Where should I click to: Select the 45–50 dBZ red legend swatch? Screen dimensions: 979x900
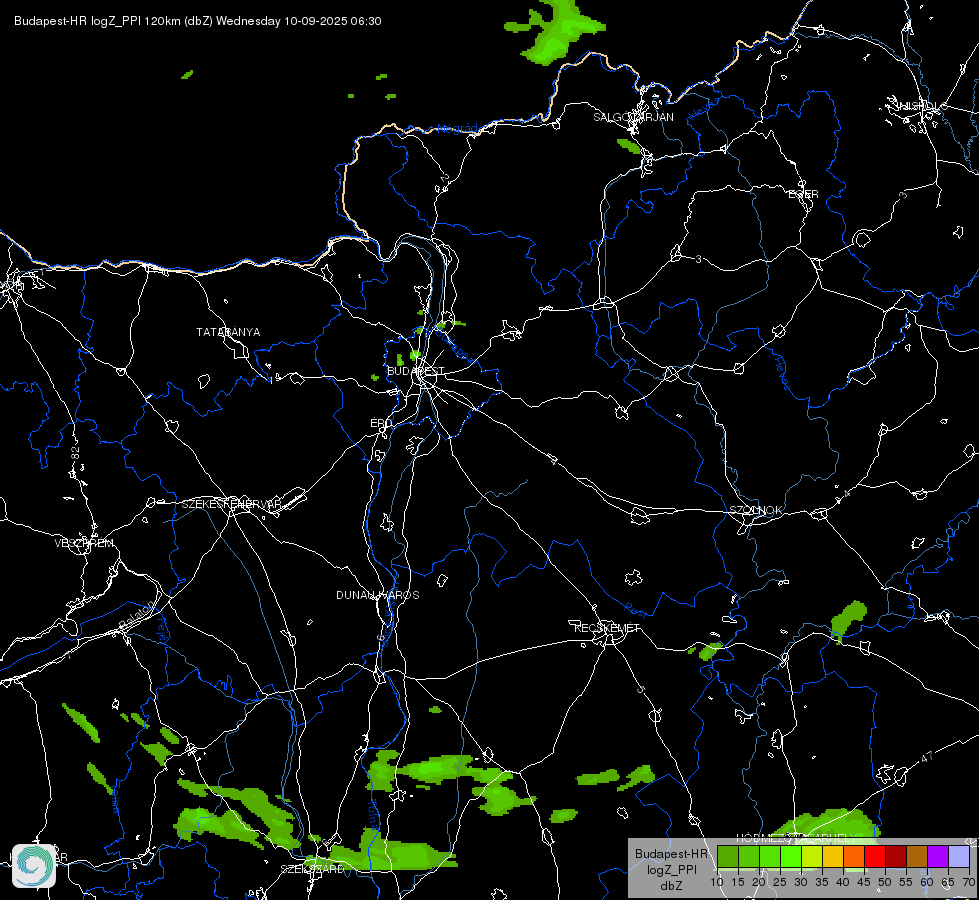point(875,856)
